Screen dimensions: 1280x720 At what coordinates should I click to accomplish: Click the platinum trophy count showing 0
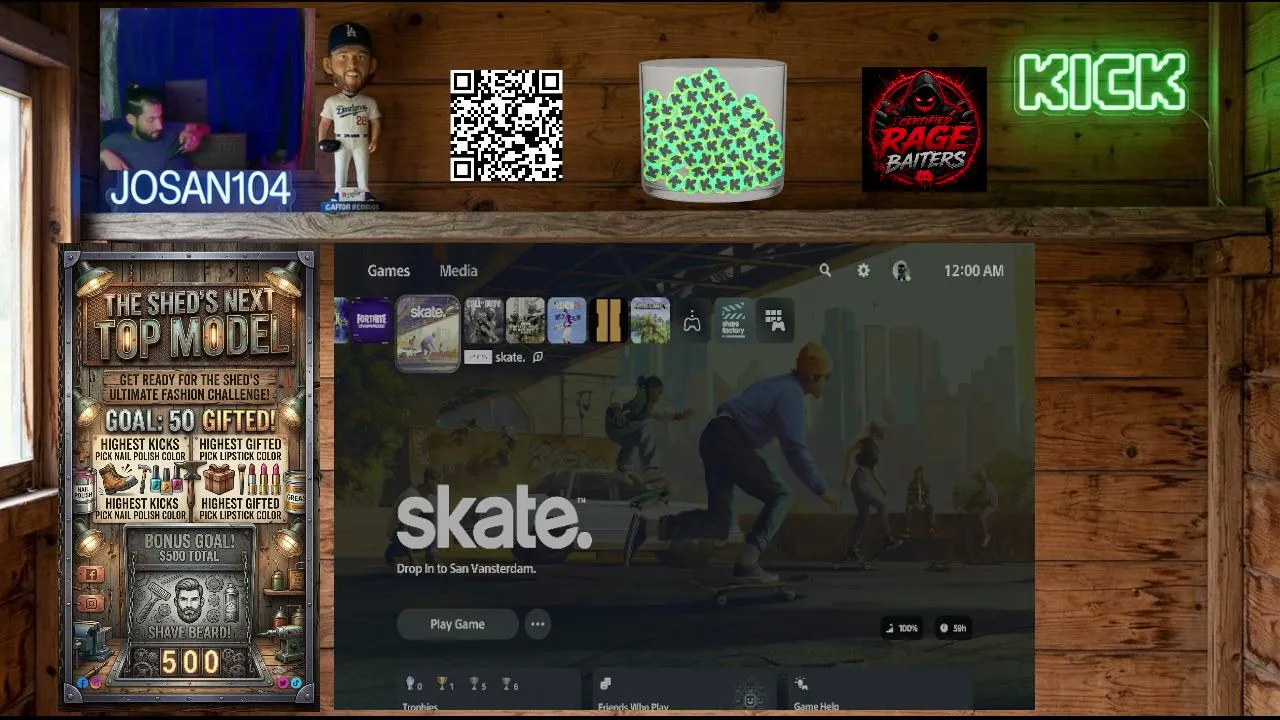pos(413,684)
